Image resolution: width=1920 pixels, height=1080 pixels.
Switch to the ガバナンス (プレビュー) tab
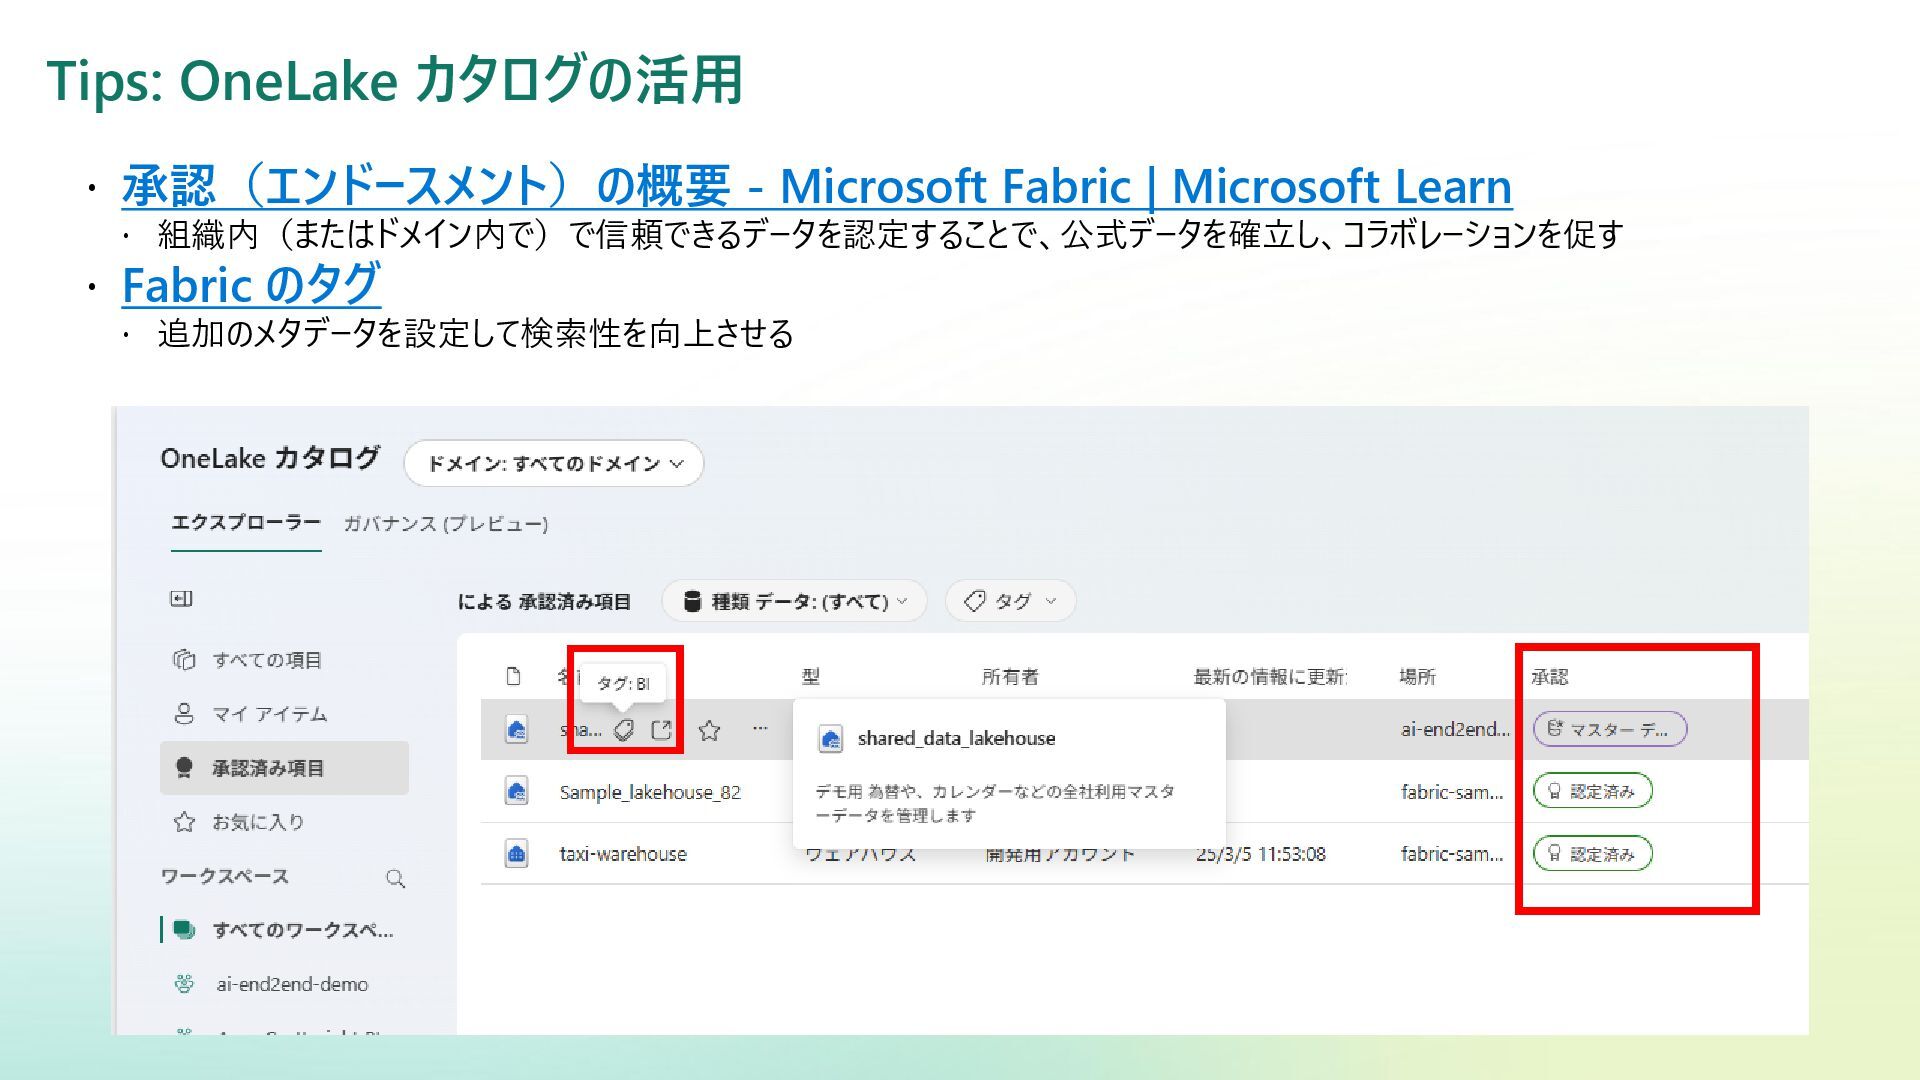(446, 524)
